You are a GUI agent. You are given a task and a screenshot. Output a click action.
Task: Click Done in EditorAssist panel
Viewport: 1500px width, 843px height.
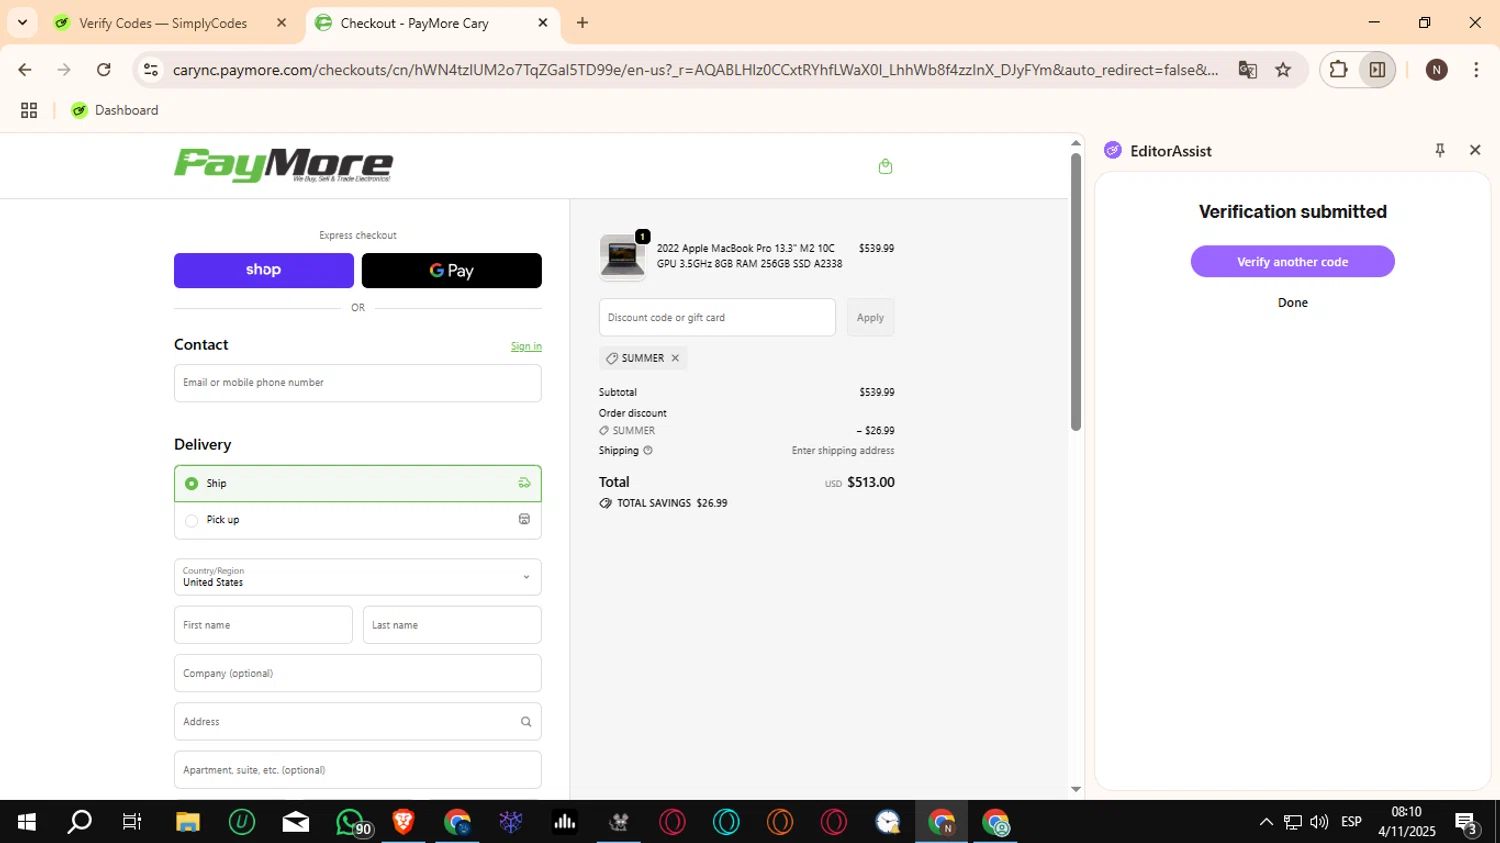(1293, 303)
